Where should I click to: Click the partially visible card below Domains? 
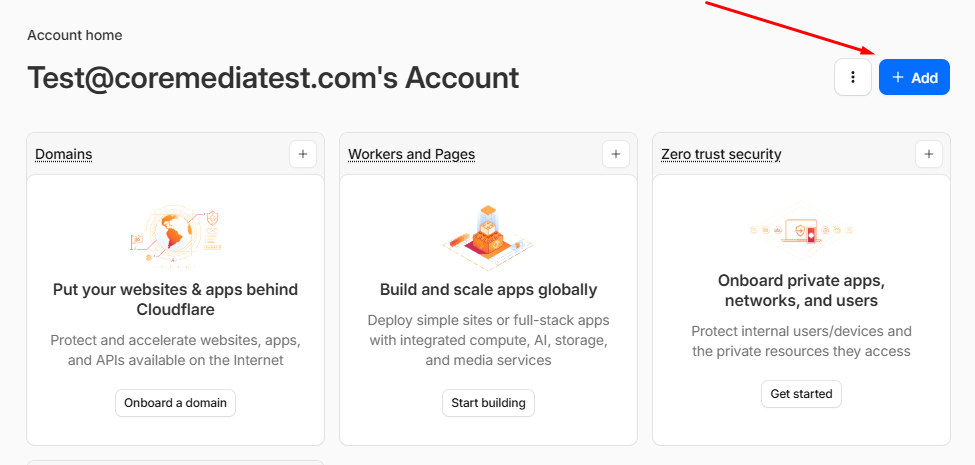(x=175, y=462)
